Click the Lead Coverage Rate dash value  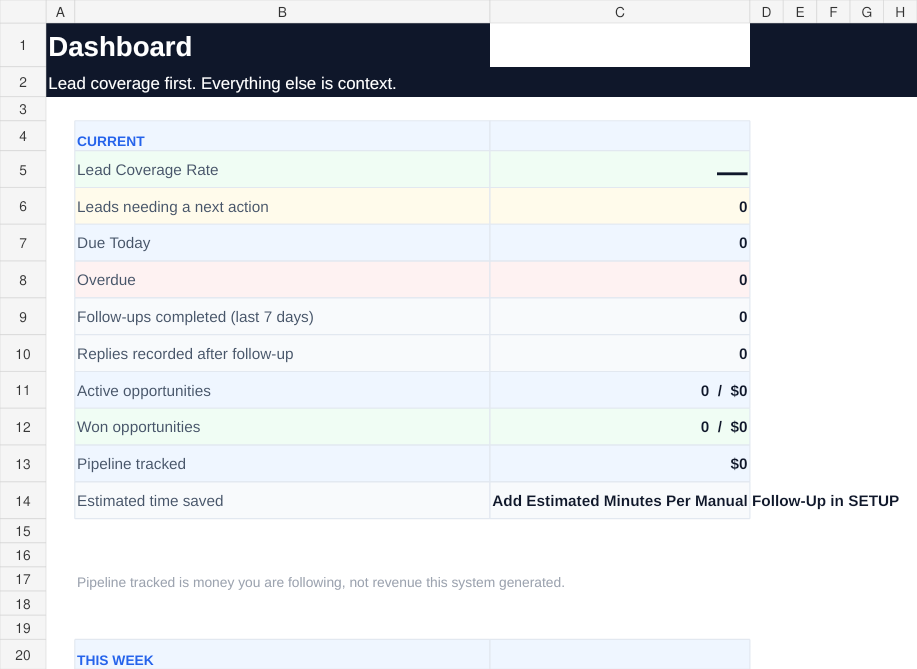(620, 170)
